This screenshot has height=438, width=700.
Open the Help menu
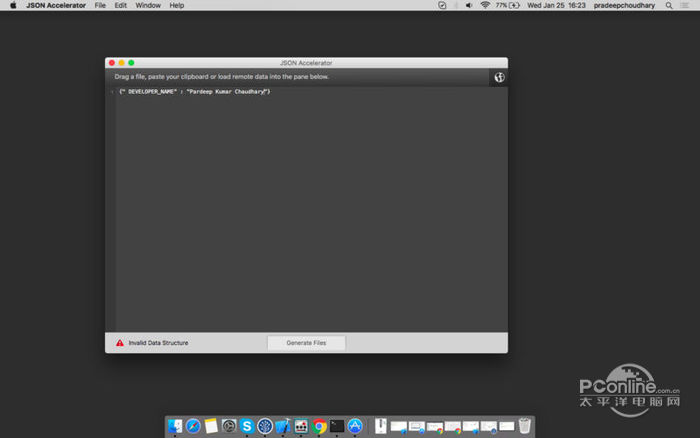[x=176, y=5]
